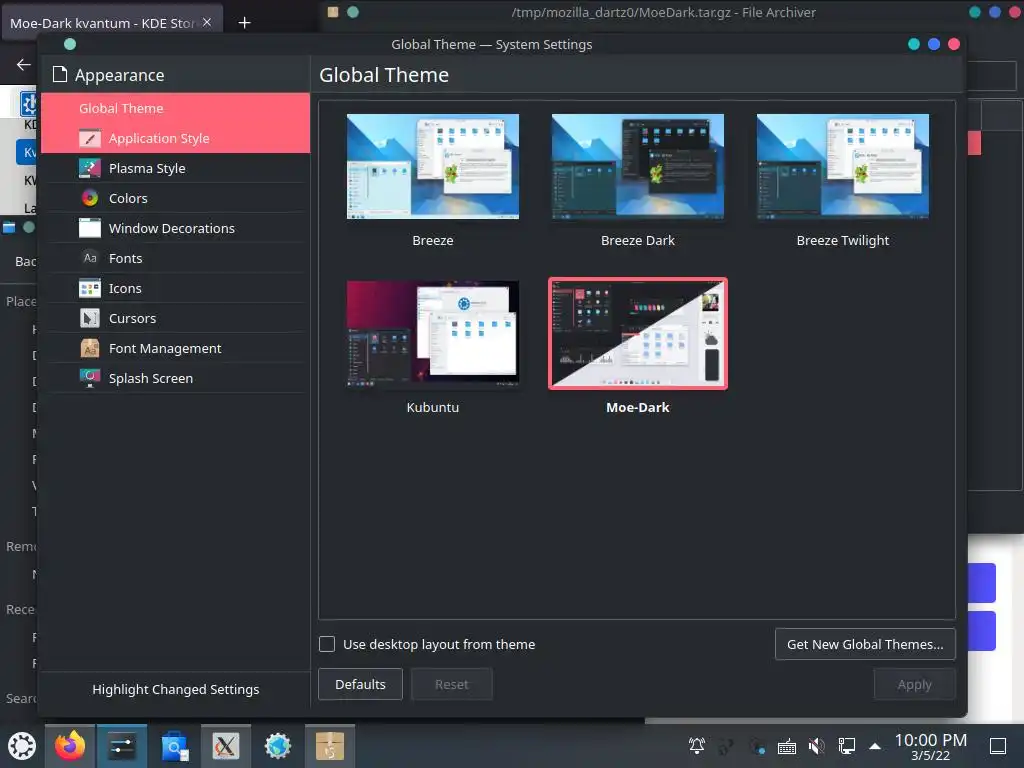Image resolution: width=1024 pixels, height=768 pixels.
Task: Select Global Theme in the sidebar
Action: coord(175,108)
